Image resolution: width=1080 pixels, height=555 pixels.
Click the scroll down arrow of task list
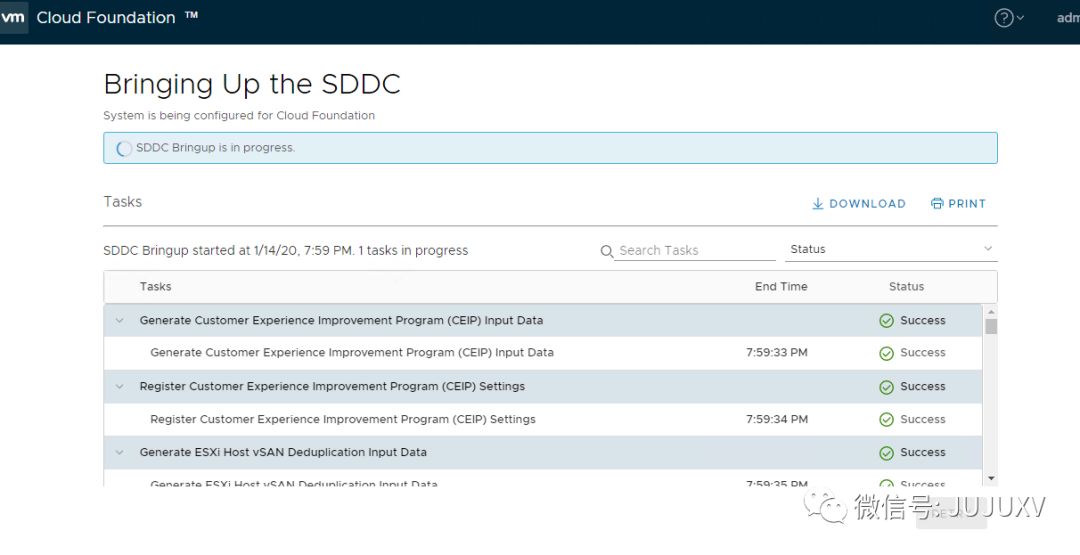[991, 479]
